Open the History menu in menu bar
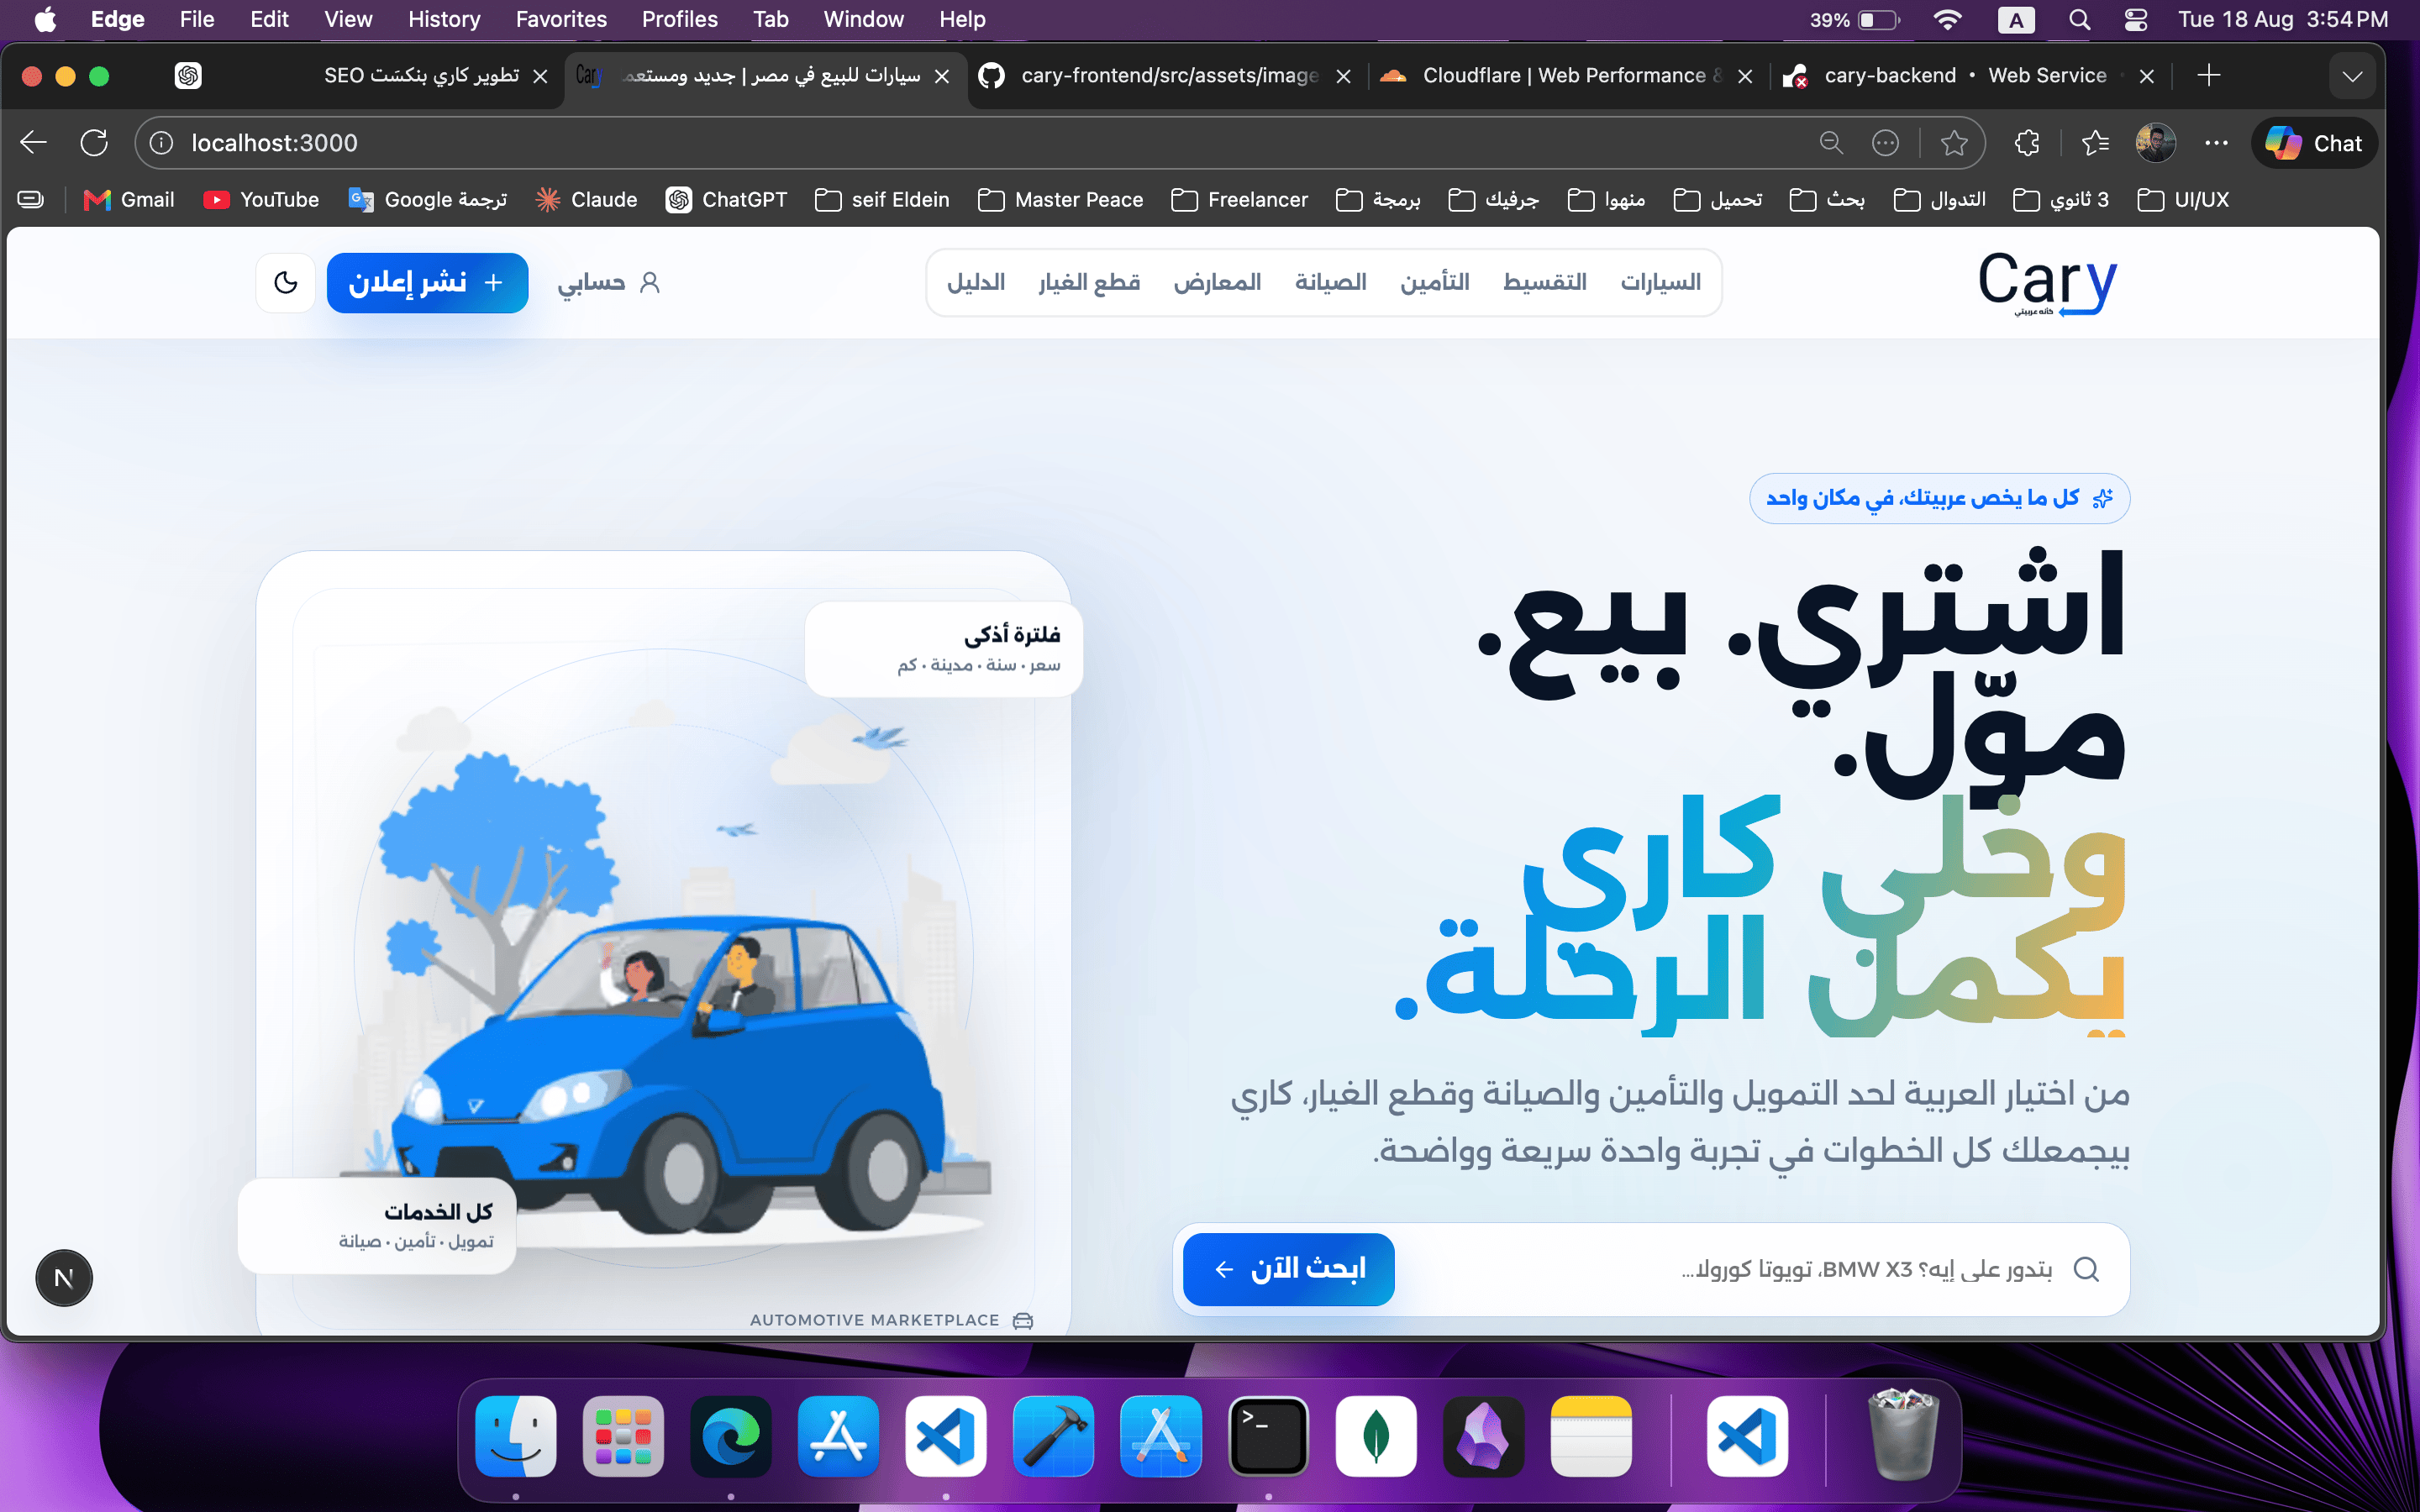 click(444, 19)
